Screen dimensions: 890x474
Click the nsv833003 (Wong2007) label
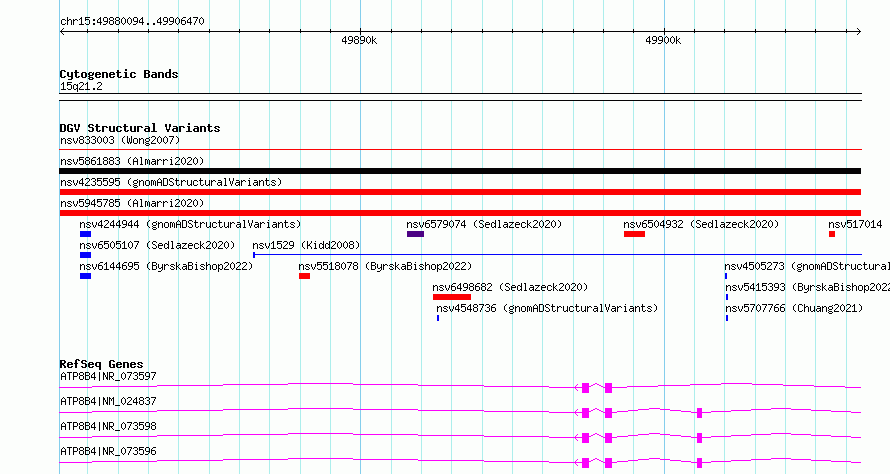[120, 140]
